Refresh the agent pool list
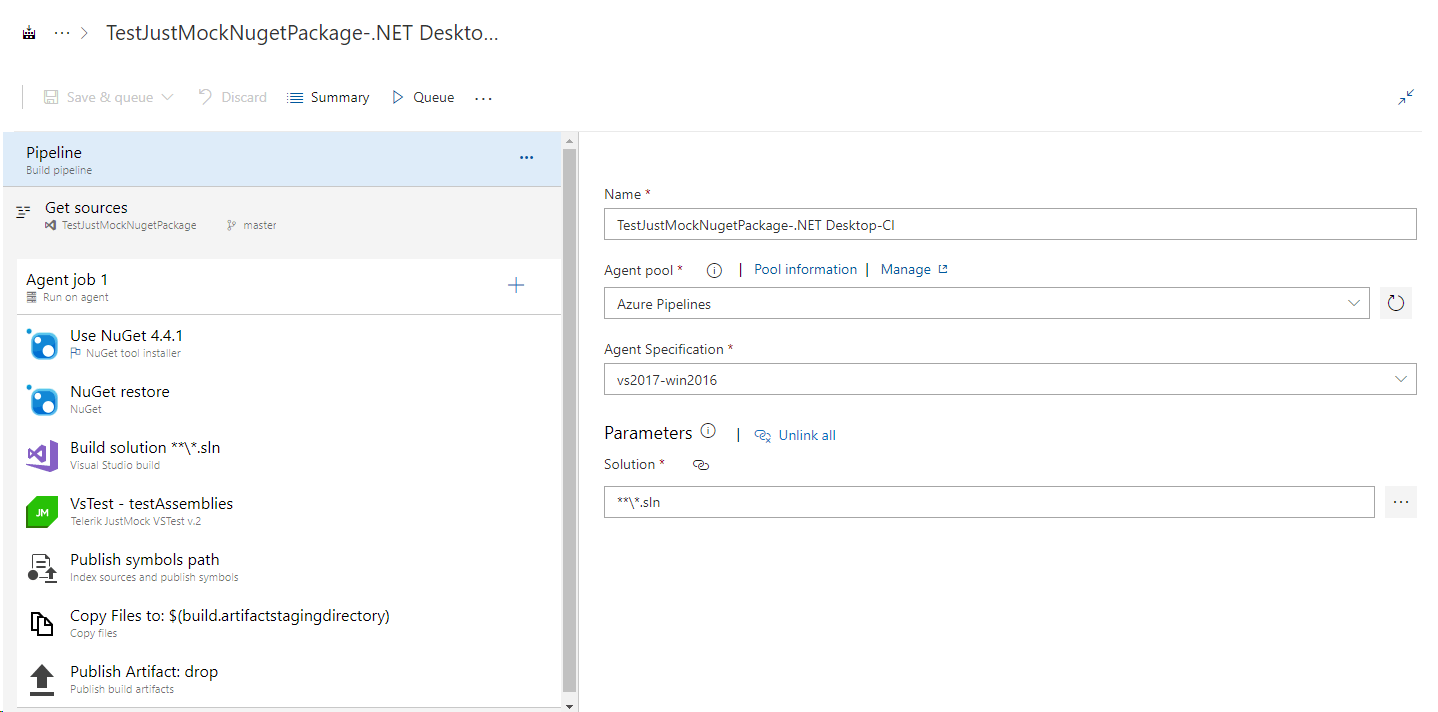 pyautogui.click(x=1396, y=303)
